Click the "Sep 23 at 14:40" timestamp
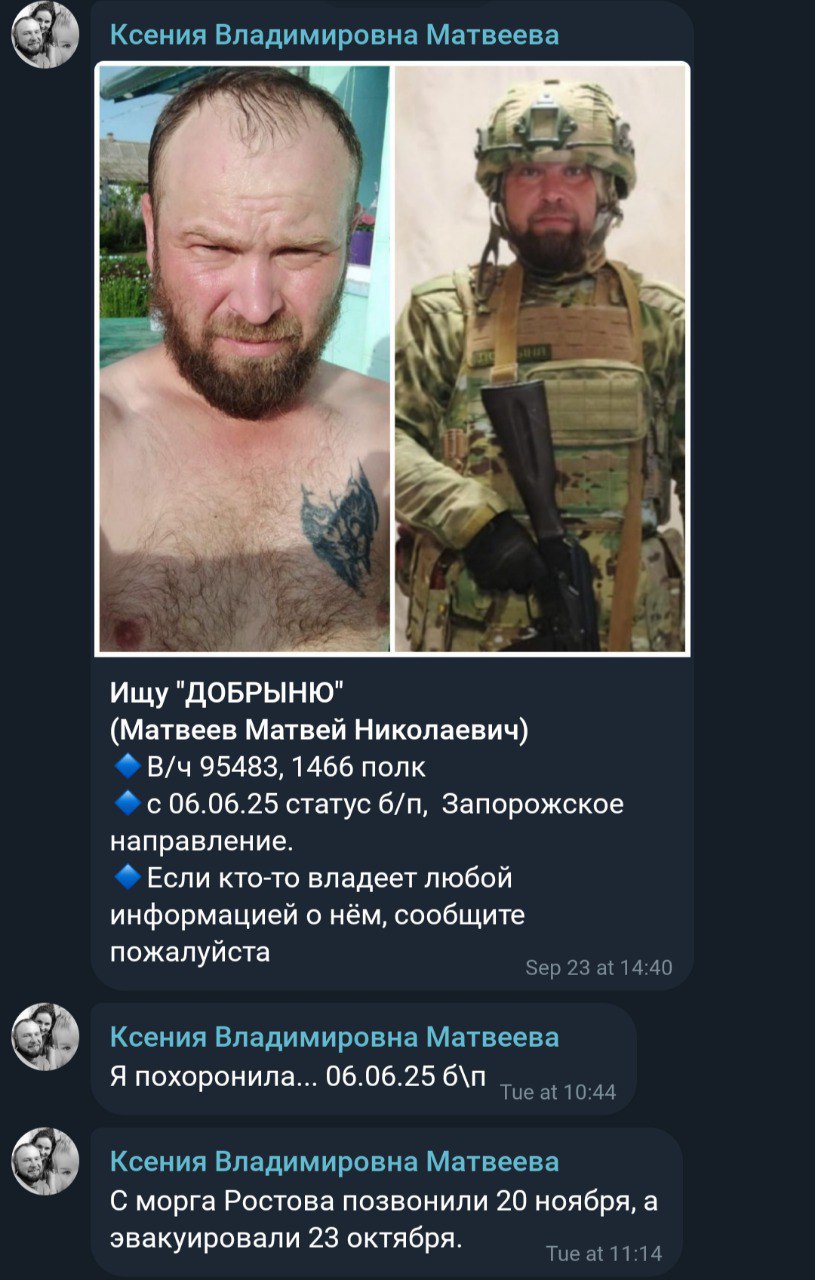The height and width of the screenshot is (1280, 815). (598, 968)
